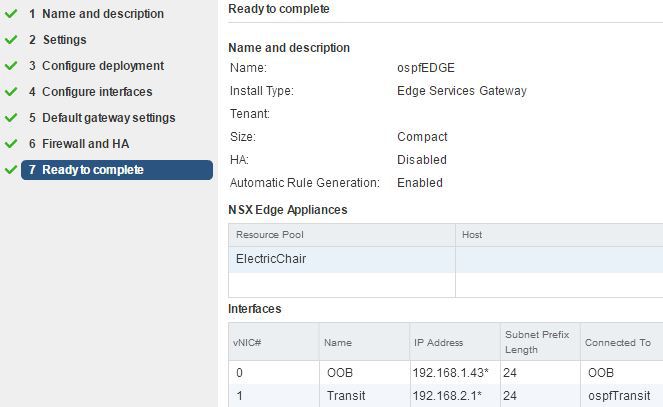This screenshot has height=407, width=663.
Task: Select the Transit interface row
Action: 446,396
